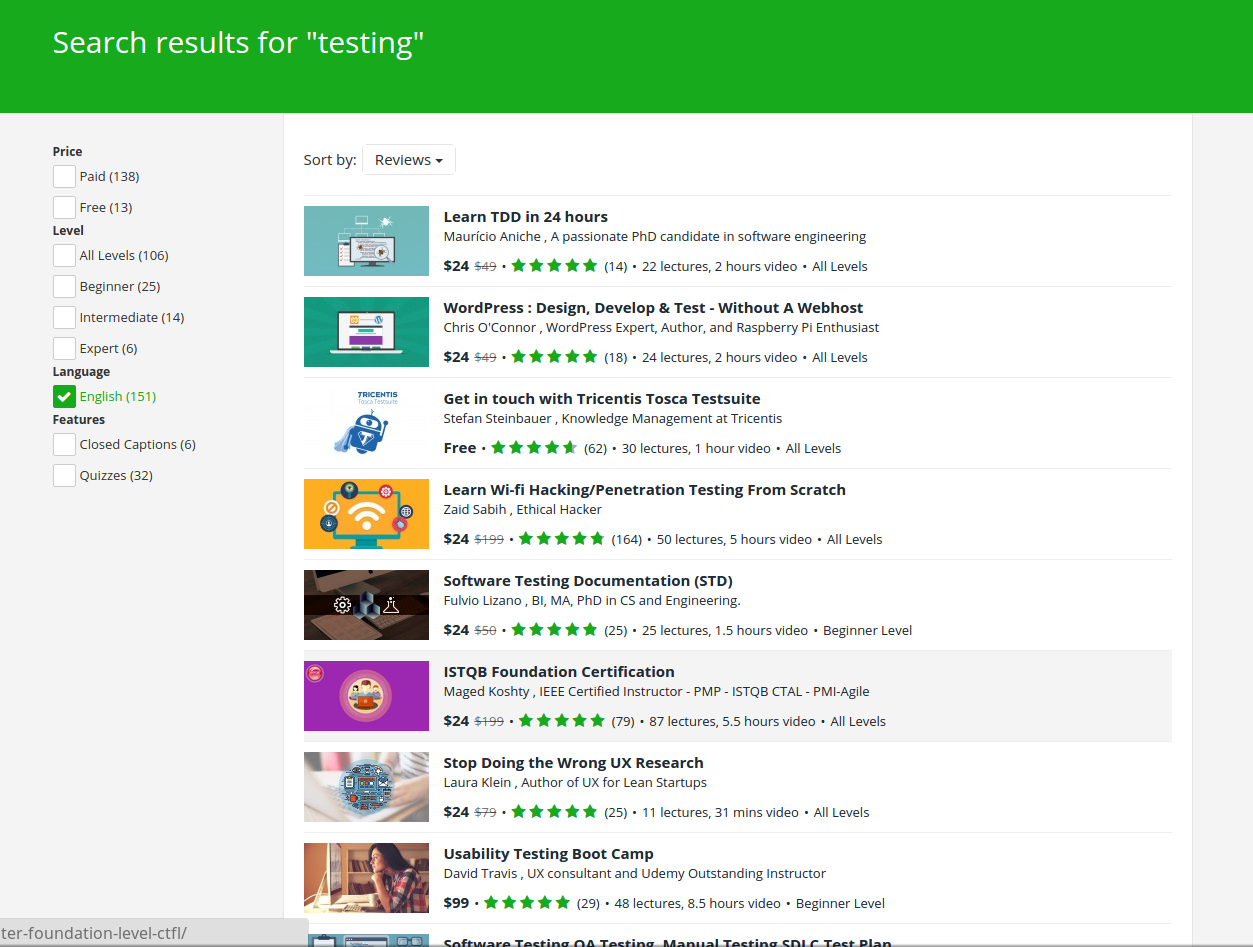Check the Free (13) price filter

point(64,208)
